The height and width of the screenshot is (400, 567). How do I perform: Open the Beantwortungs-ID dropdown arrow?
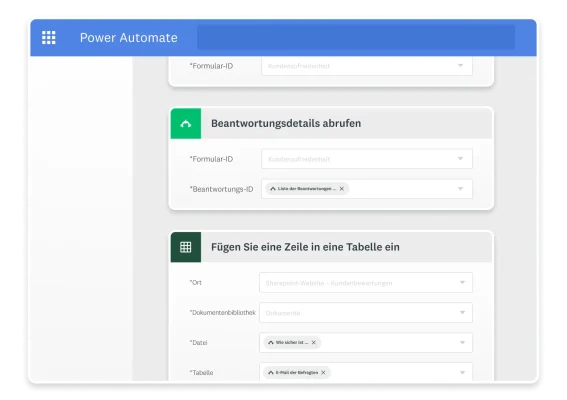point(460,189)
